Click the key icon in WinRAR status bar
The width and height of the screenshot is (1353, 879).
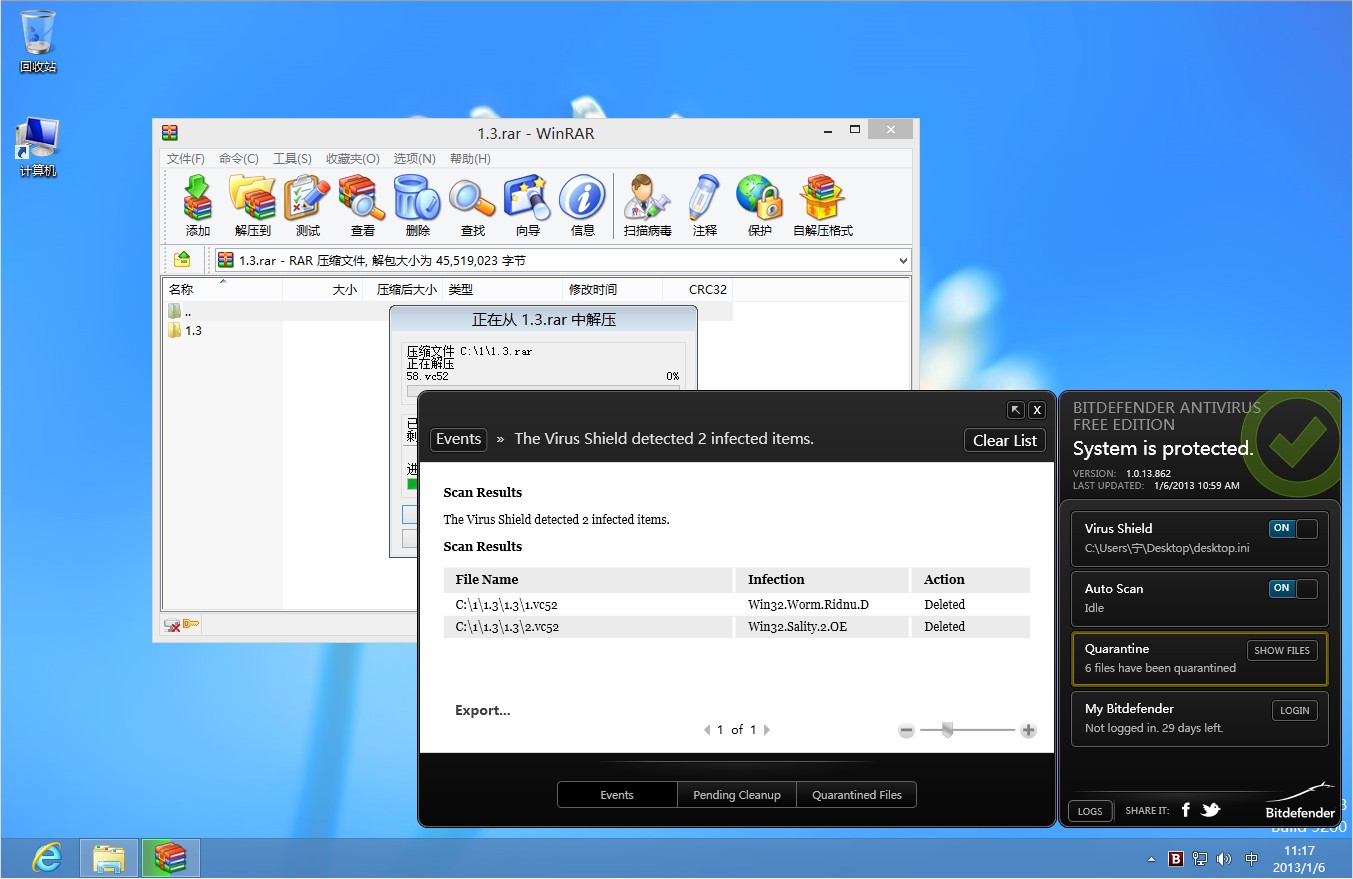(190, 625)
